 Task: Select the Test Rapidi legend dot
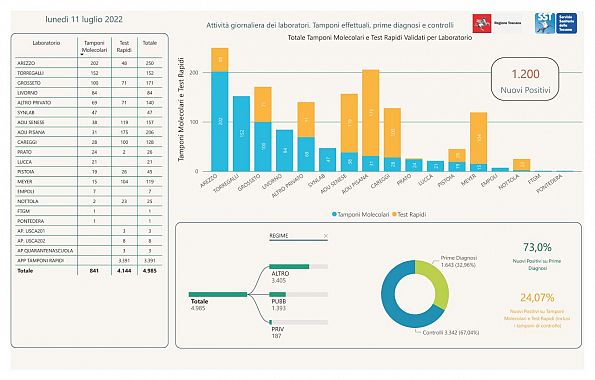click(x=394, y=214)
